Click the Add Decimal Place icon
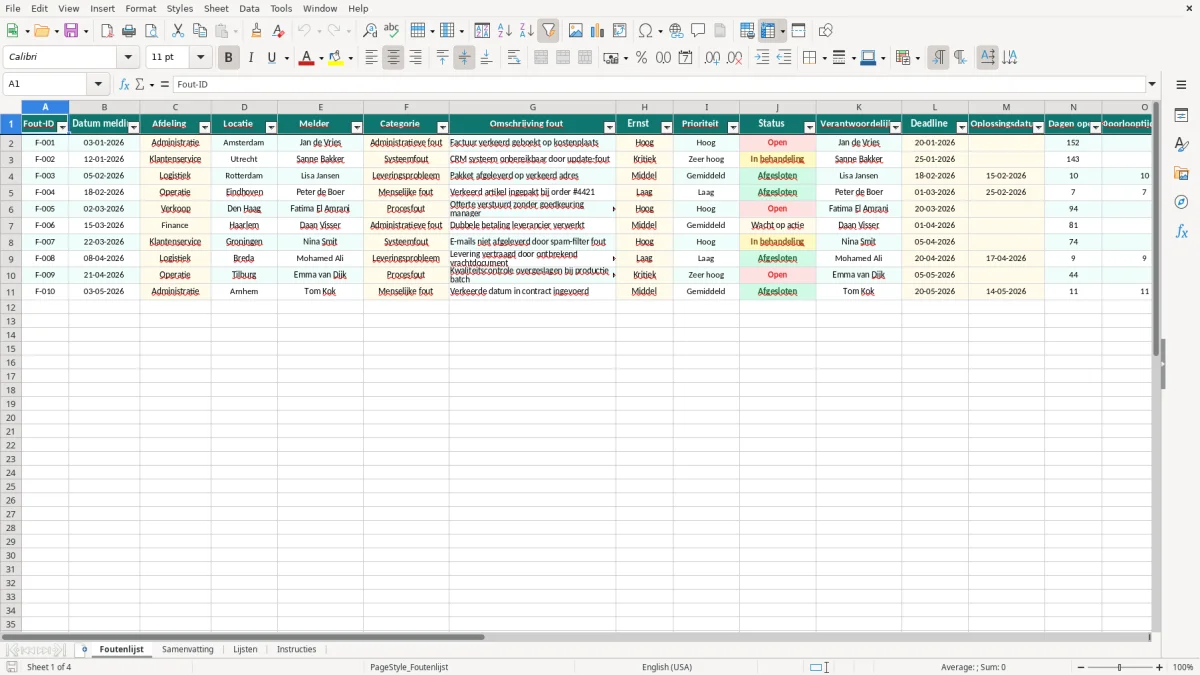The height and width of the screenshot is (675, 1200). click(712, 58)
